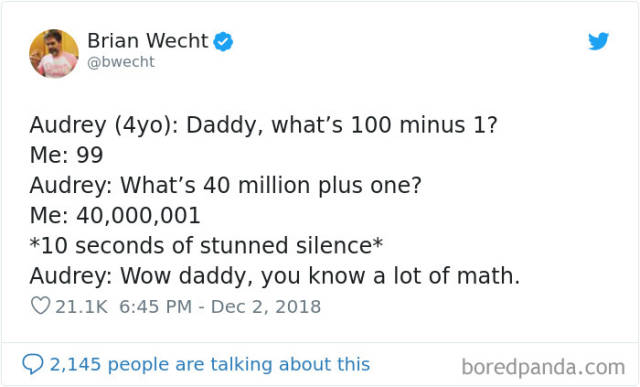Screen dimensions: 640x387
Task: Click the Dec 2, 2018 date
Action: point(266,307)
